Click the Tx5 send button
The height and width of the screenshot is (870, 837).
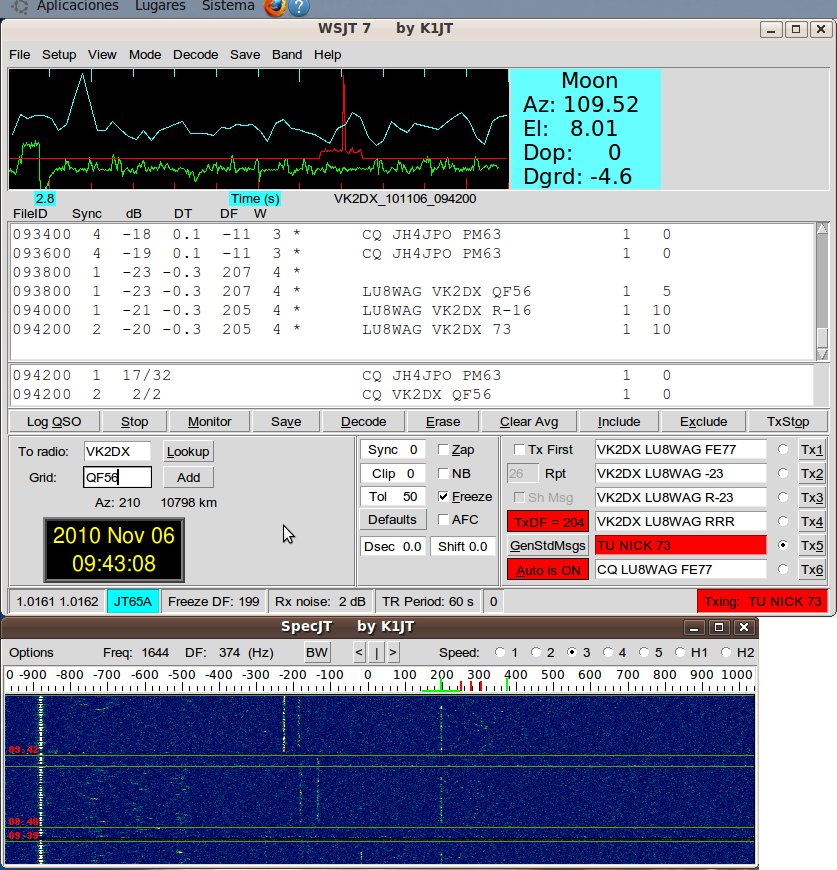(x=811, y=546)
